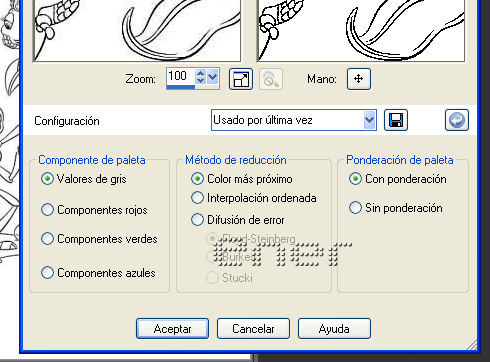Image resolution: width=490 pixels, height=362 pixels.
Task: Decrease zoom with the down spinner arrow
Action: pyautogui.click(x=200, y=81)
